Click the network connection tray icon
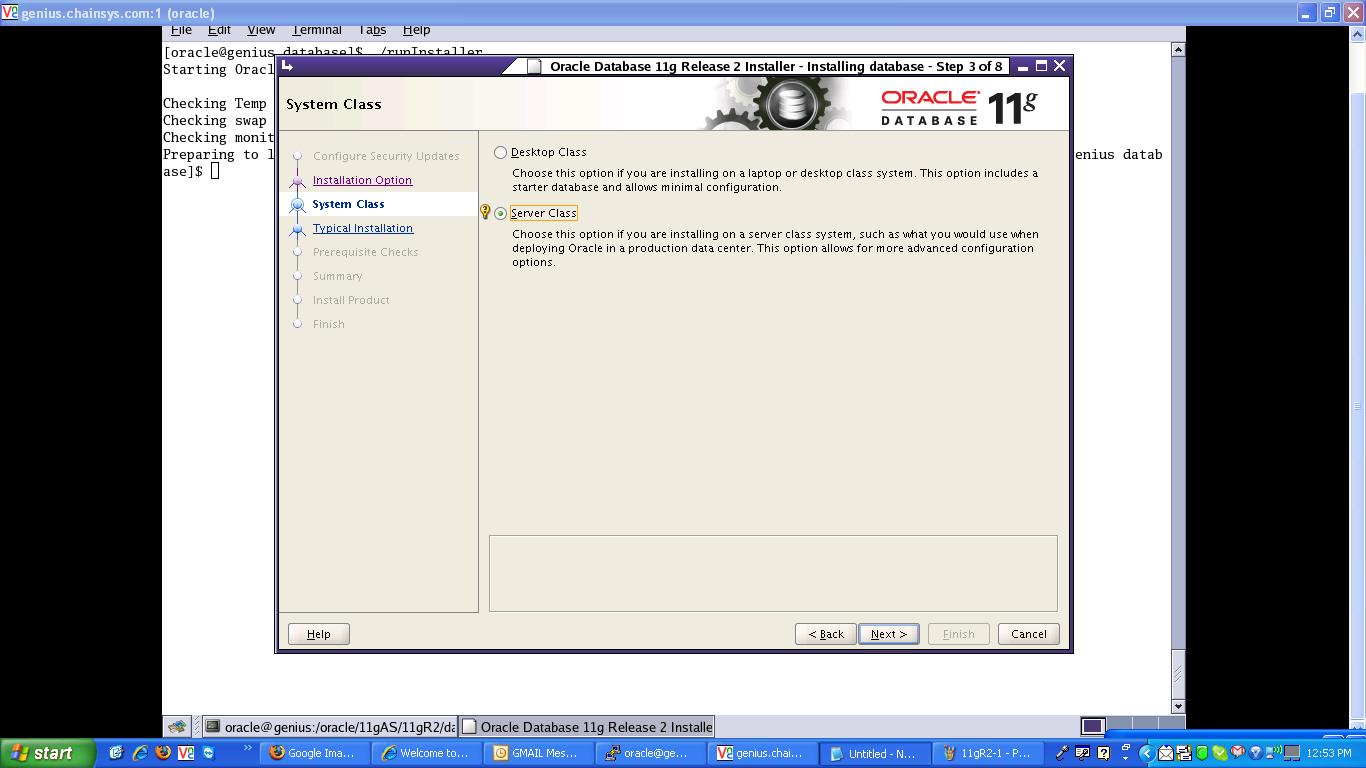 (x=1273, y=752)
